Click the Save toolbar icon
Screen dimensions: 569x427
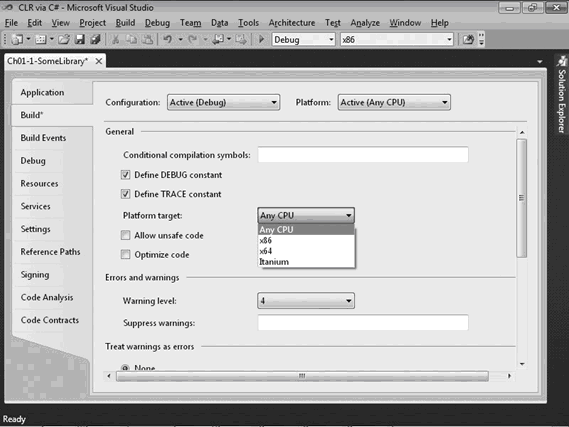coord(79,39)
